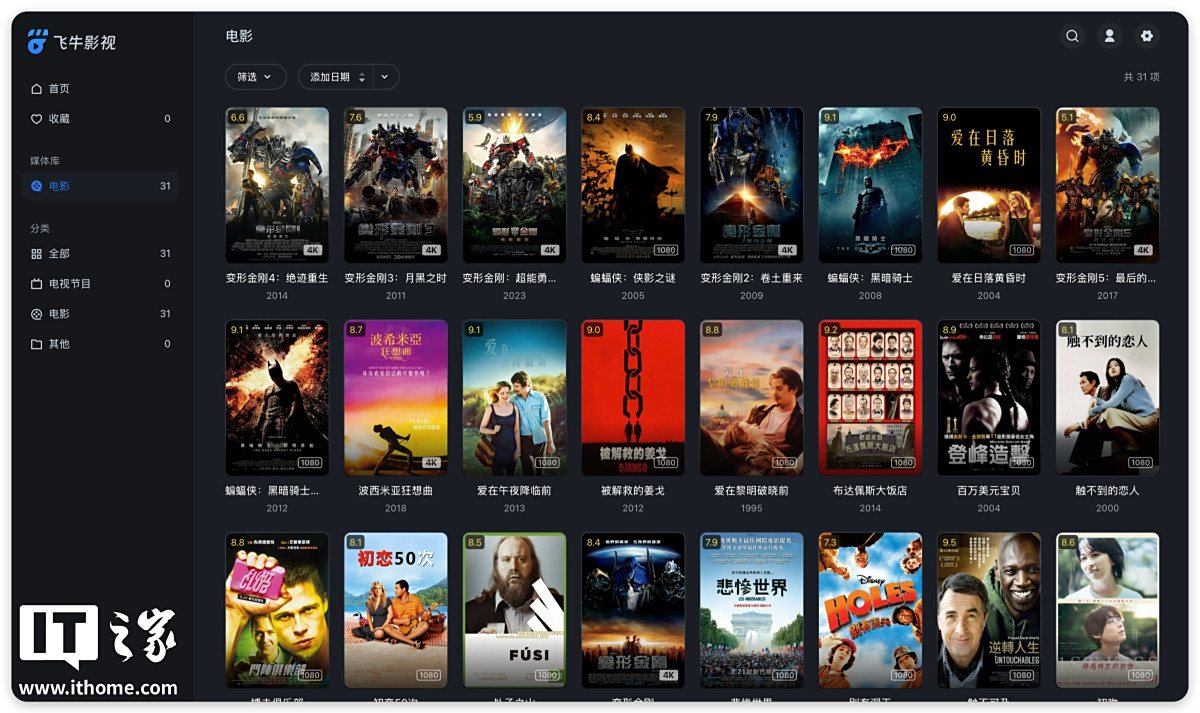Select 电视节目 category in sidebar
The width and height of the screenshot is (1200, 713).
tap(69, 284)
